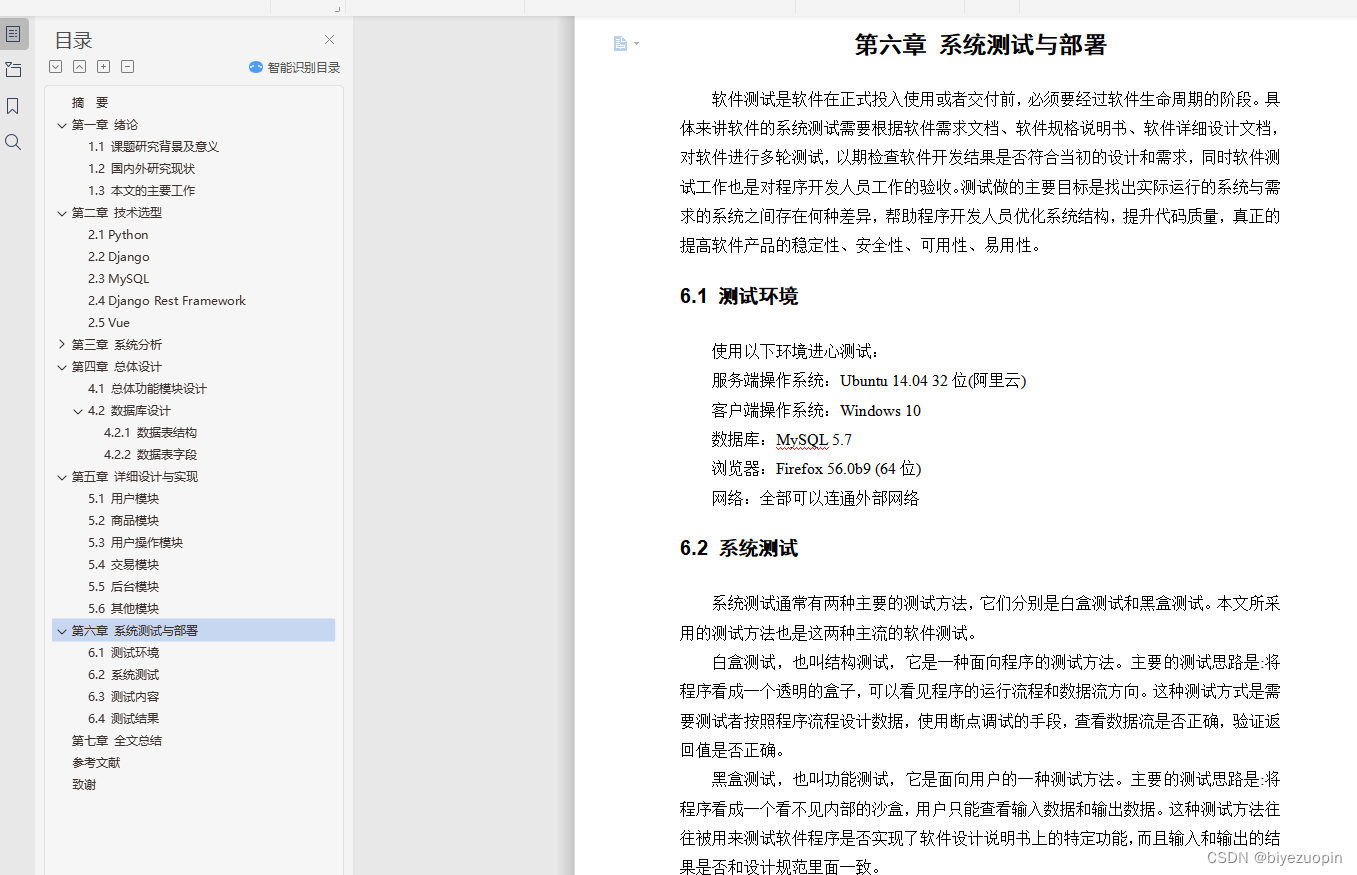Expand all catalog entries with the plus icon

coord(103,66)
